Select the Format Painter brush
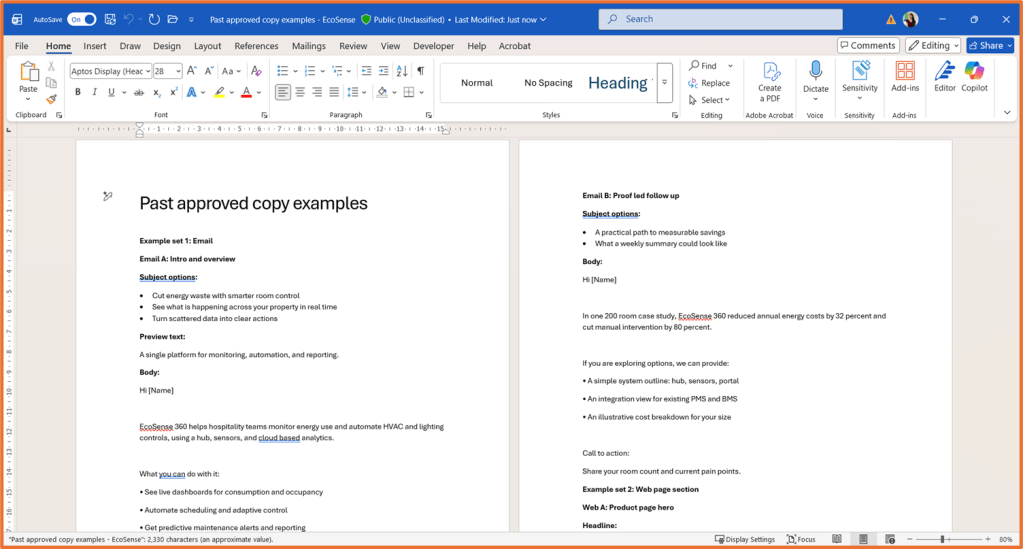The image size is (1023, 549). 51,99
